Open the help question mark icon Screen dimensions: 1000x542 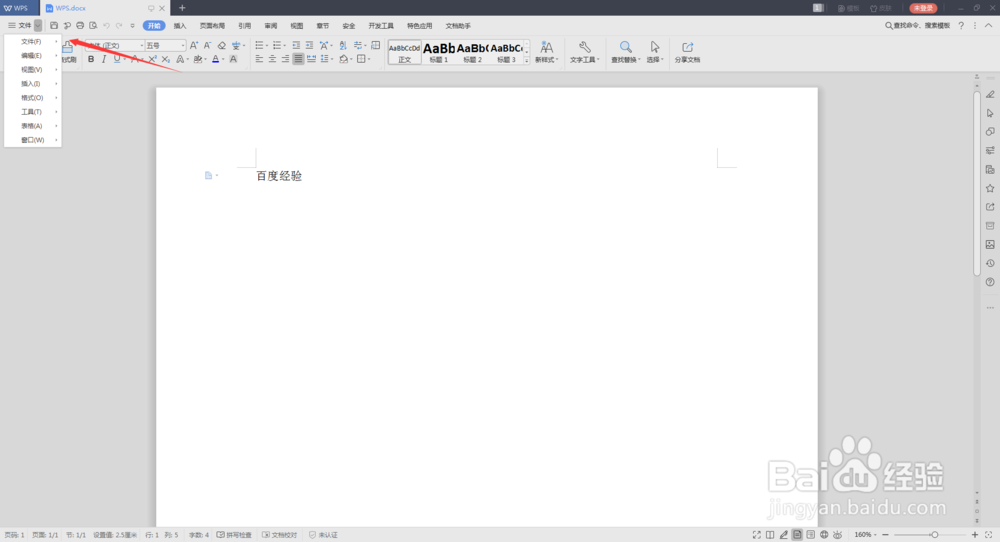(961, 26)
